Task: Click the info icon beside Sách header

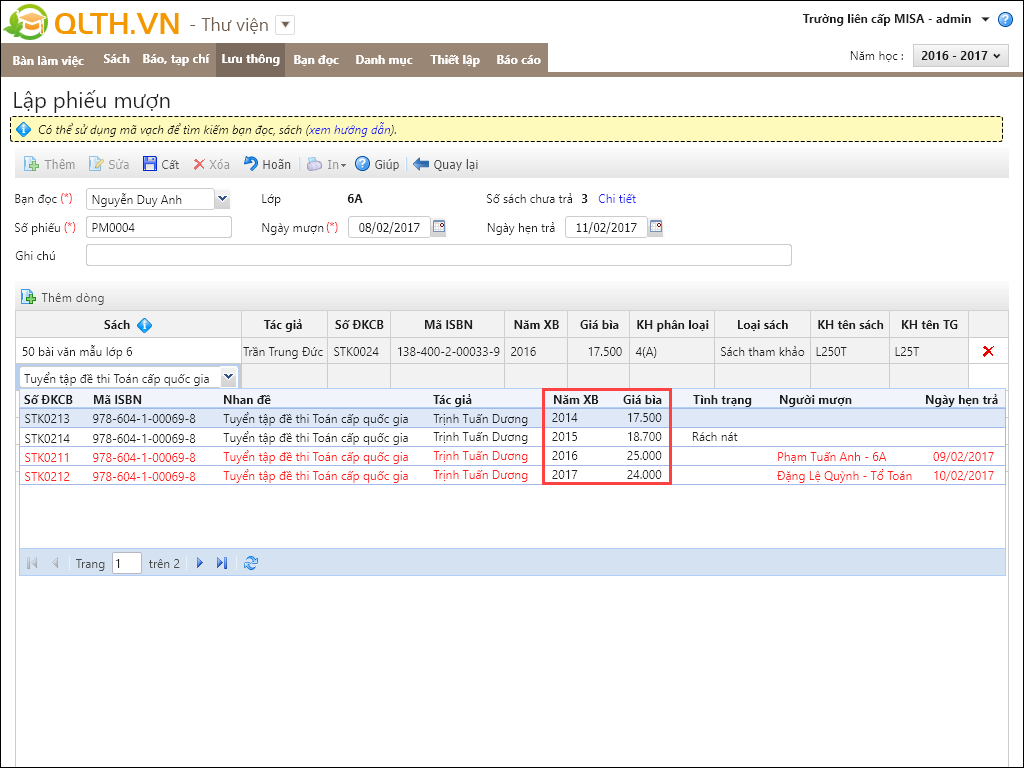Action: (x=144, y=325)
